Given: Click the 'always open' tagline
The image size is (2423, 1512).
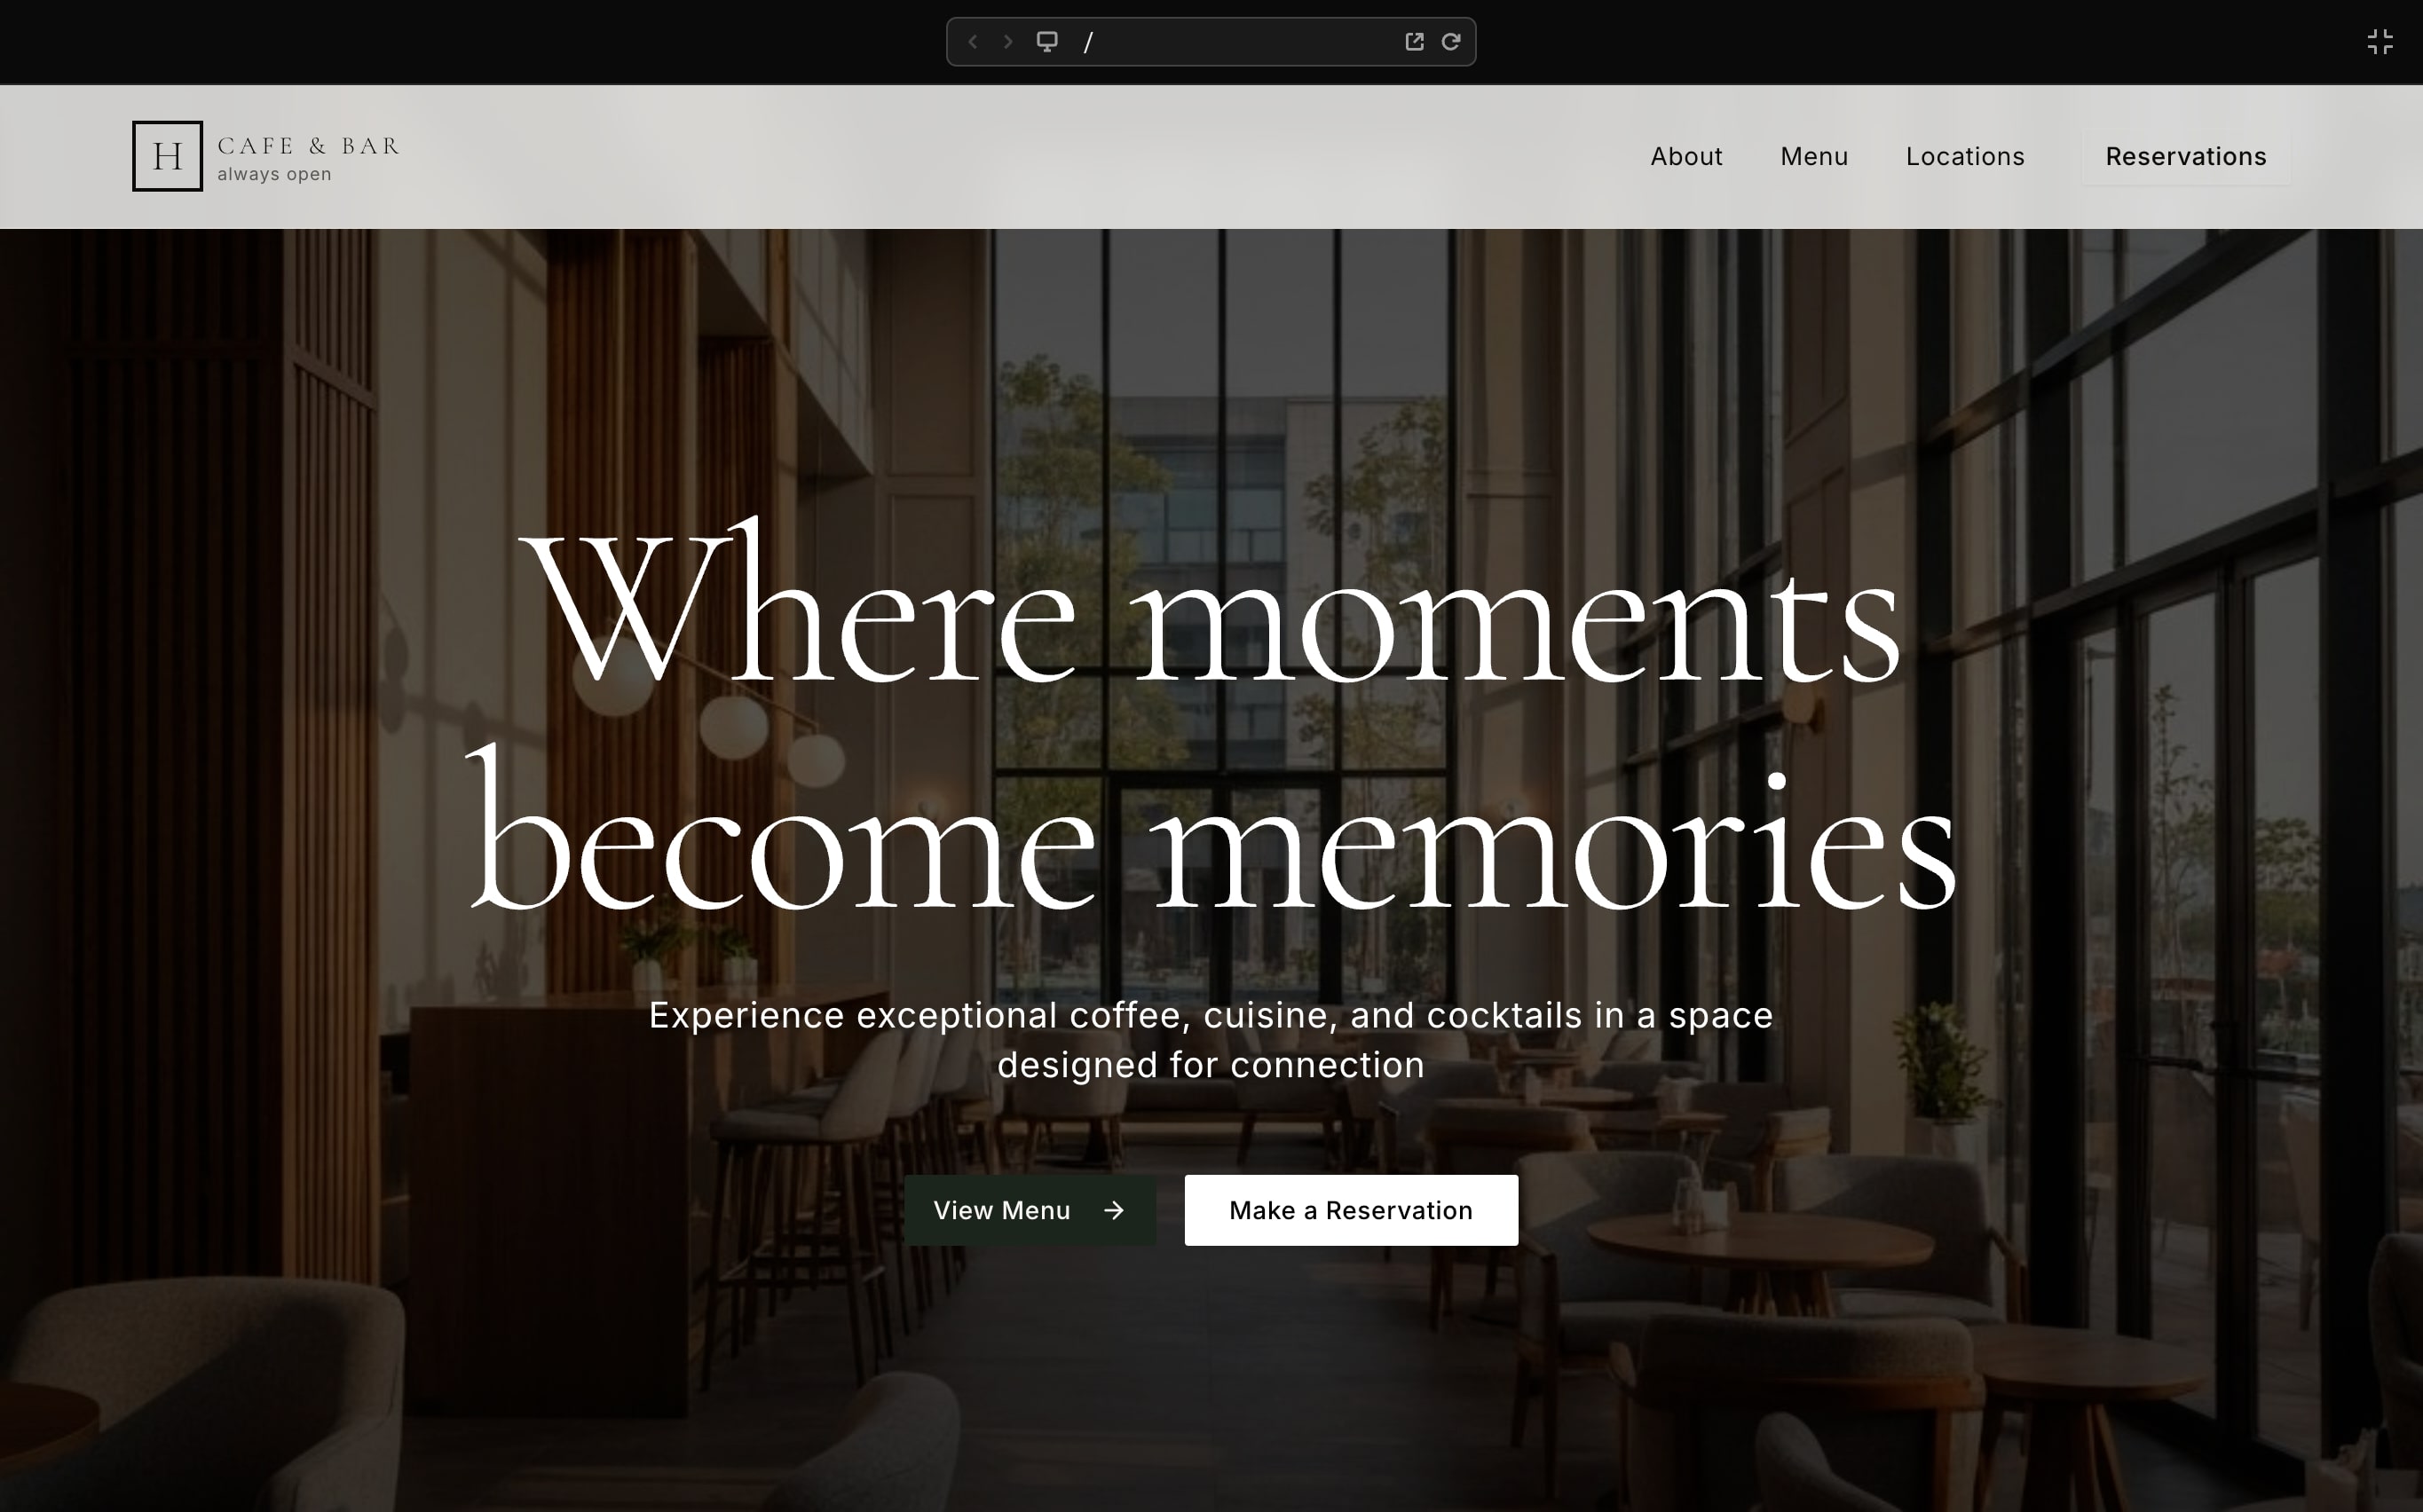Looking at the screenshot, I should pos(274,175).
